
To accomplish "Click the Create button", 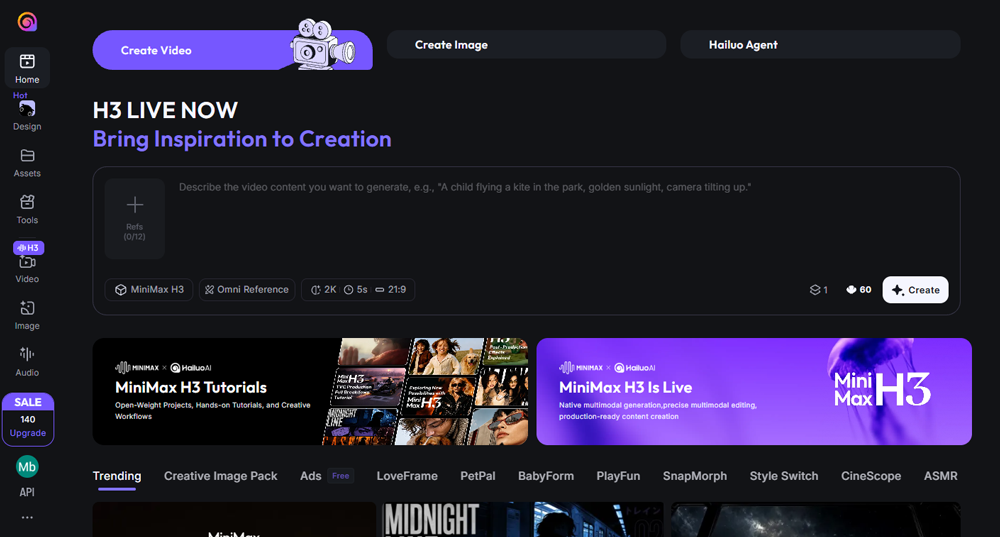I will pos(915,290).
